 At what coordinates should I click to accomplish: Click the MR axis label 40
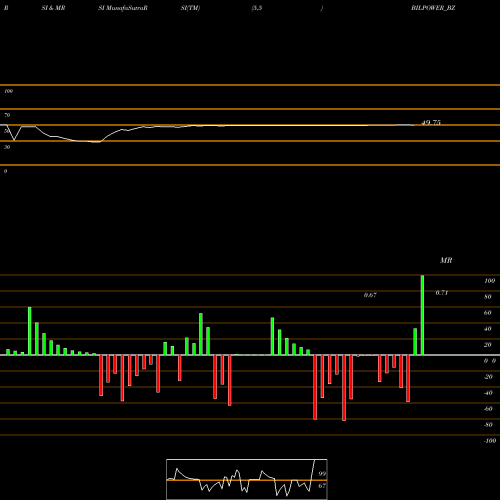tap(488, 329)
